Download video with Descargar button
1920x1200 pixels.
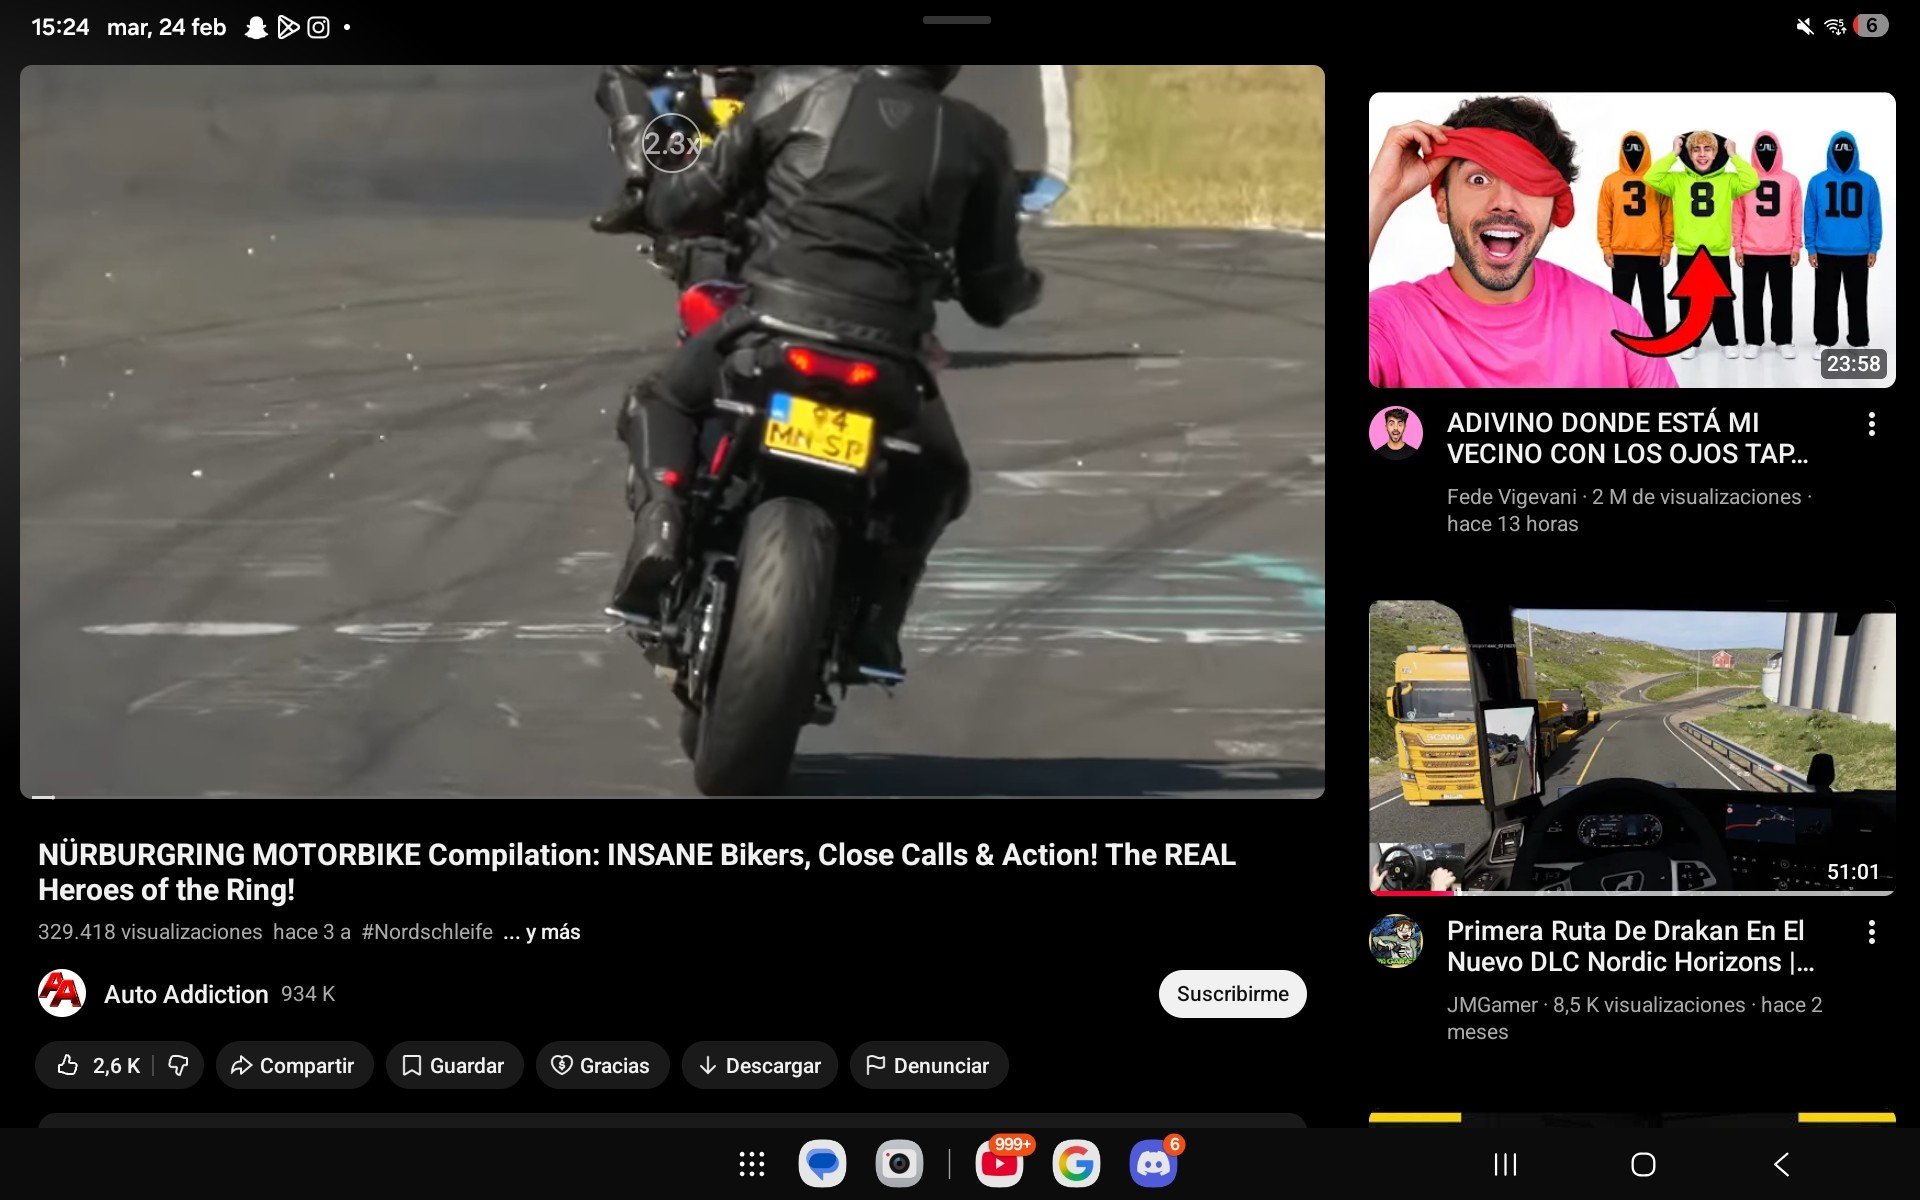(x=760, y=1065)
